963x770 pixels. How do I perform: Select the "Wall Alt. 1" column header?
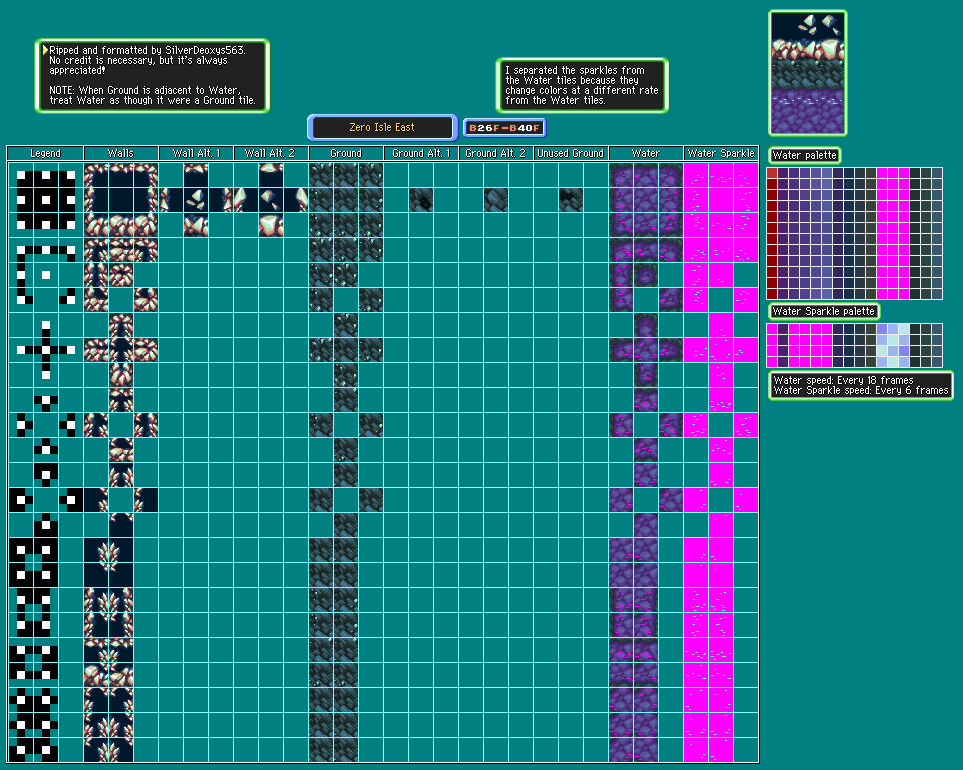pos(196,153)
